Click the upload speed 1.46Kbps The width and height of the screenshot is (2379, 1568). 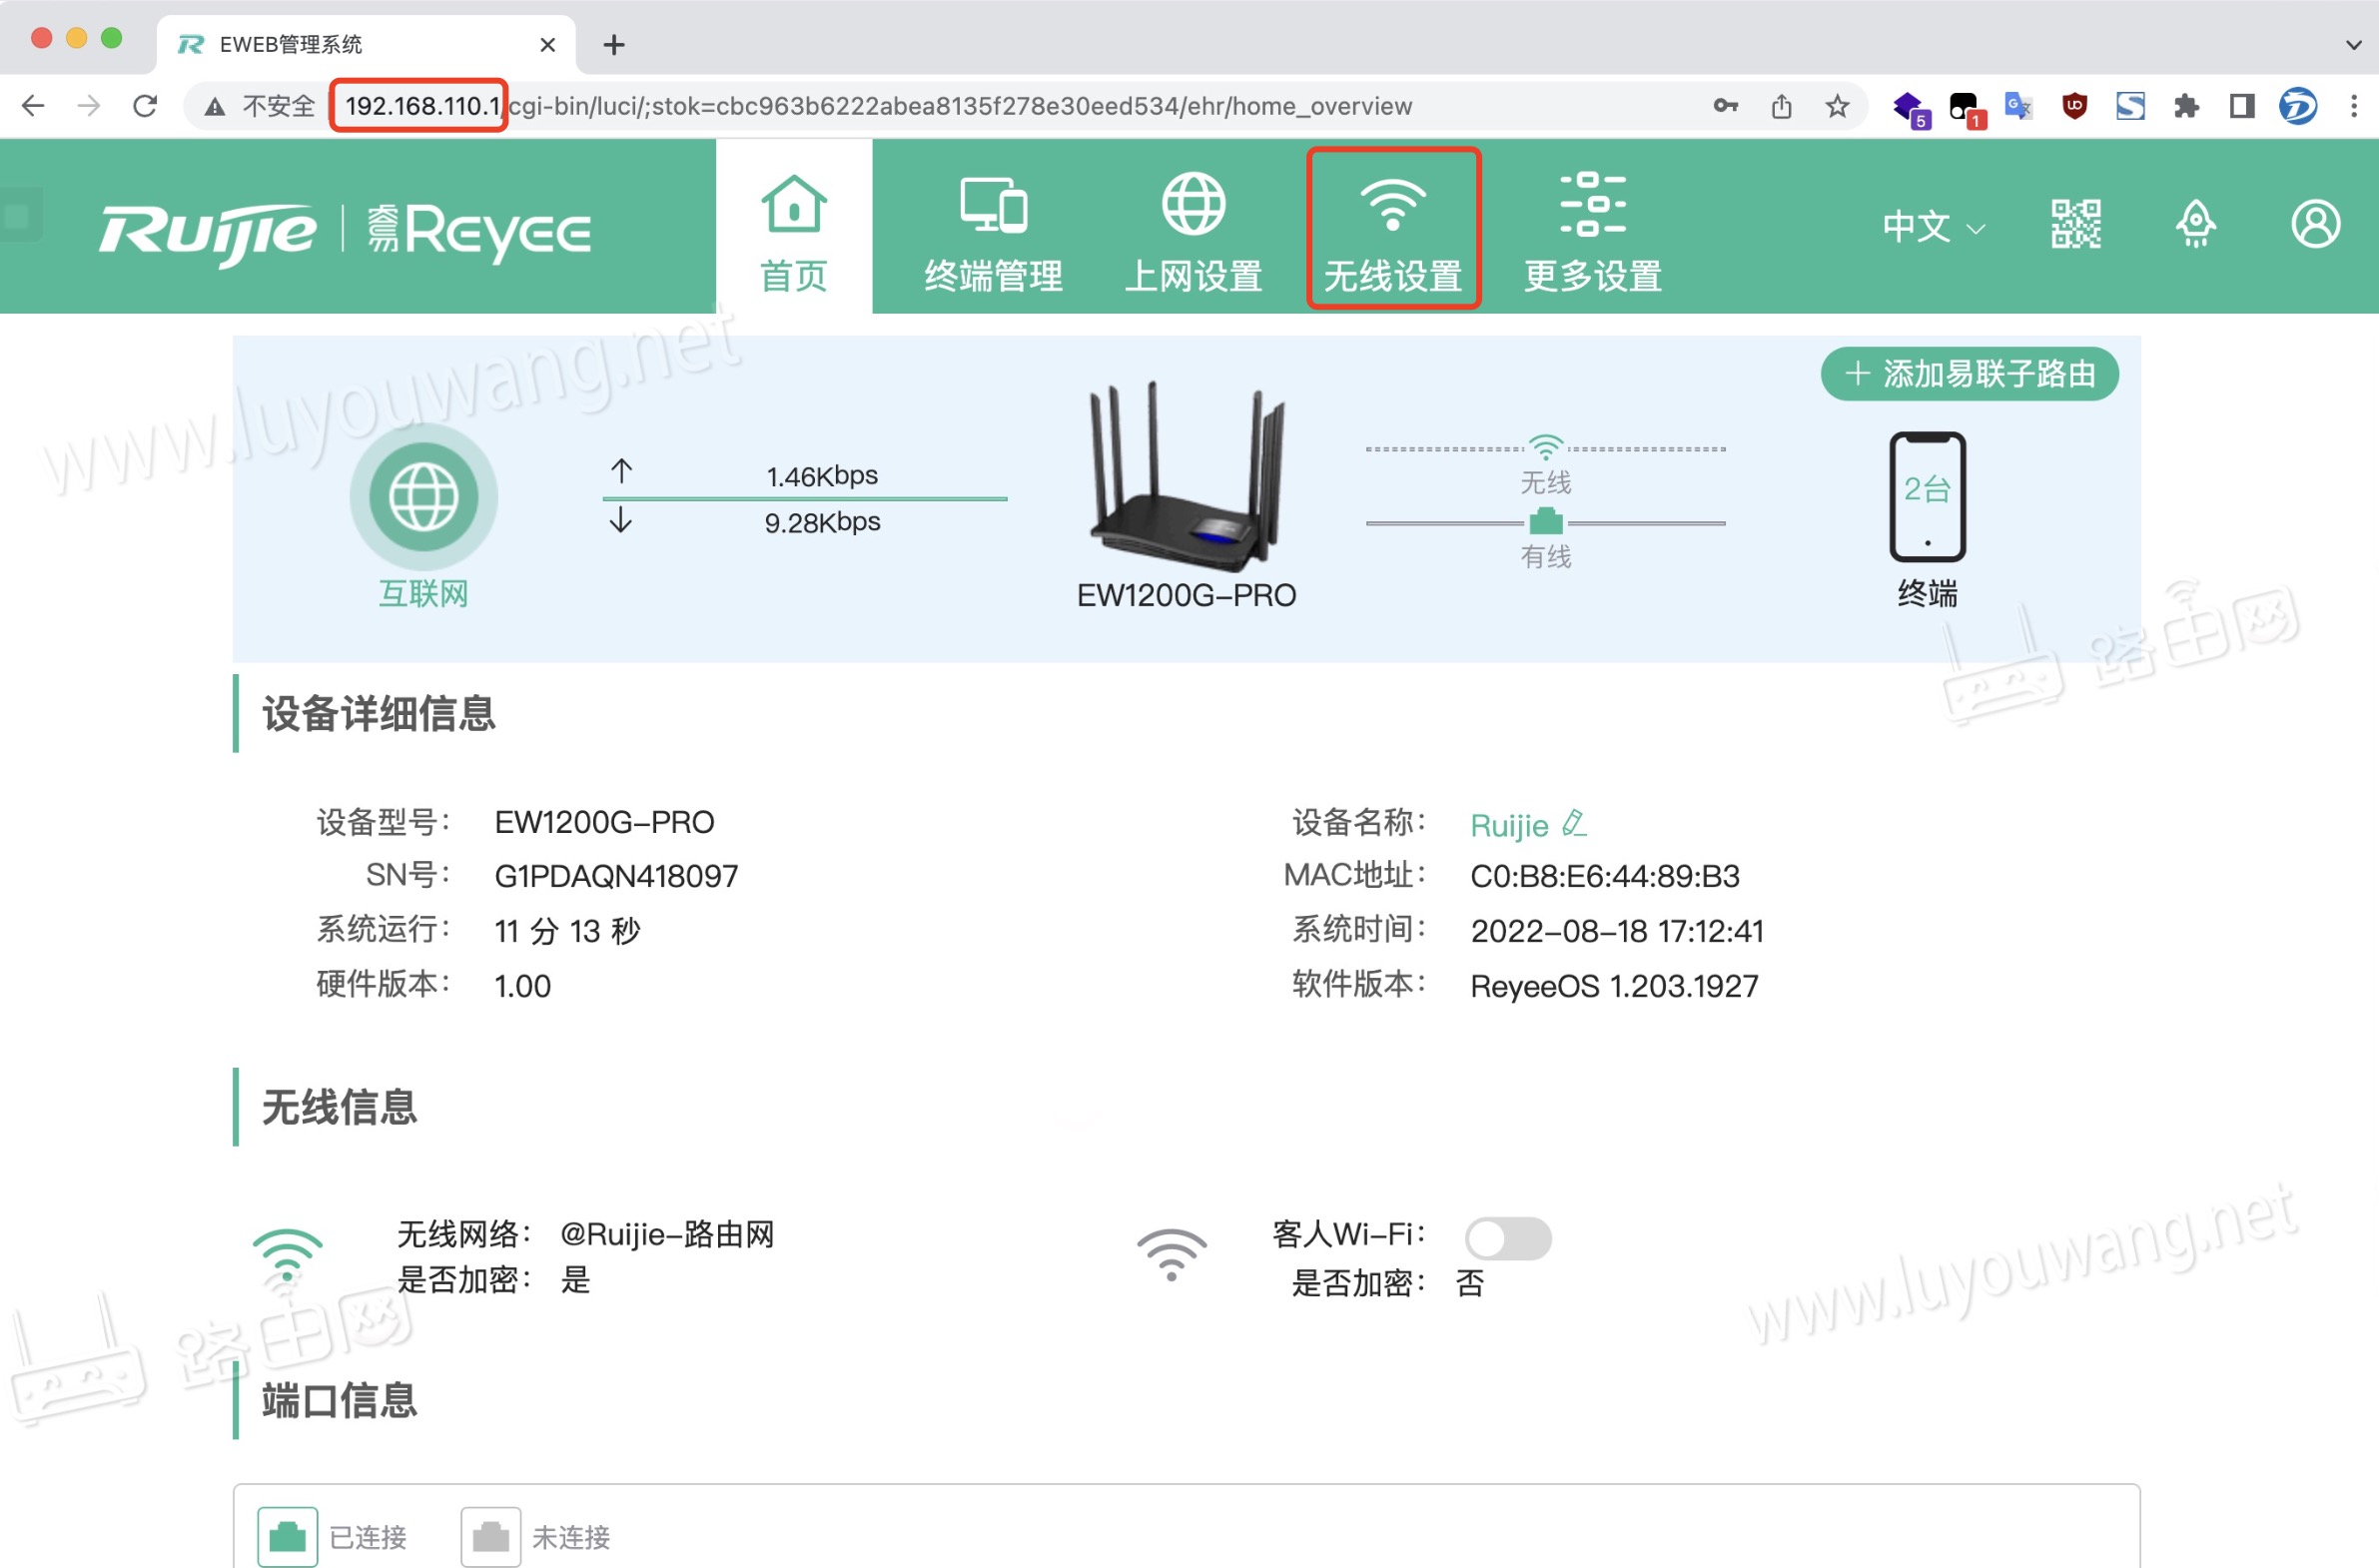click(x=822, y=476)
